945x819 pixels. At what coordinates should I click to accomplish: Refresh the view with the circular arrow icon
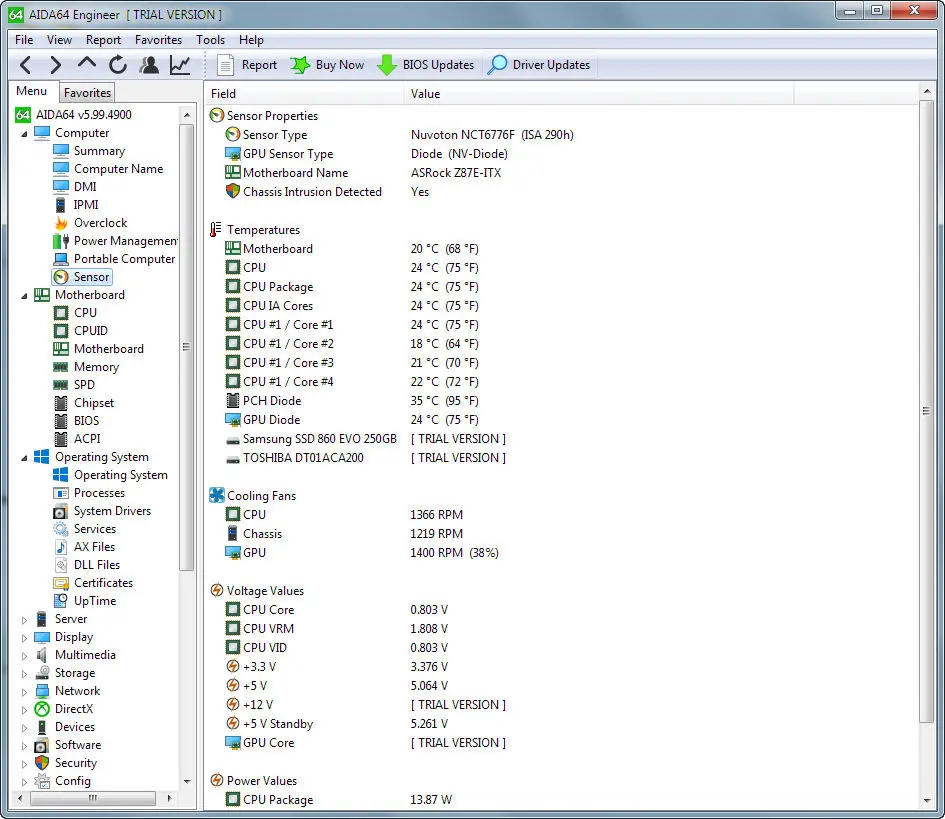click(x=118, y=64)
